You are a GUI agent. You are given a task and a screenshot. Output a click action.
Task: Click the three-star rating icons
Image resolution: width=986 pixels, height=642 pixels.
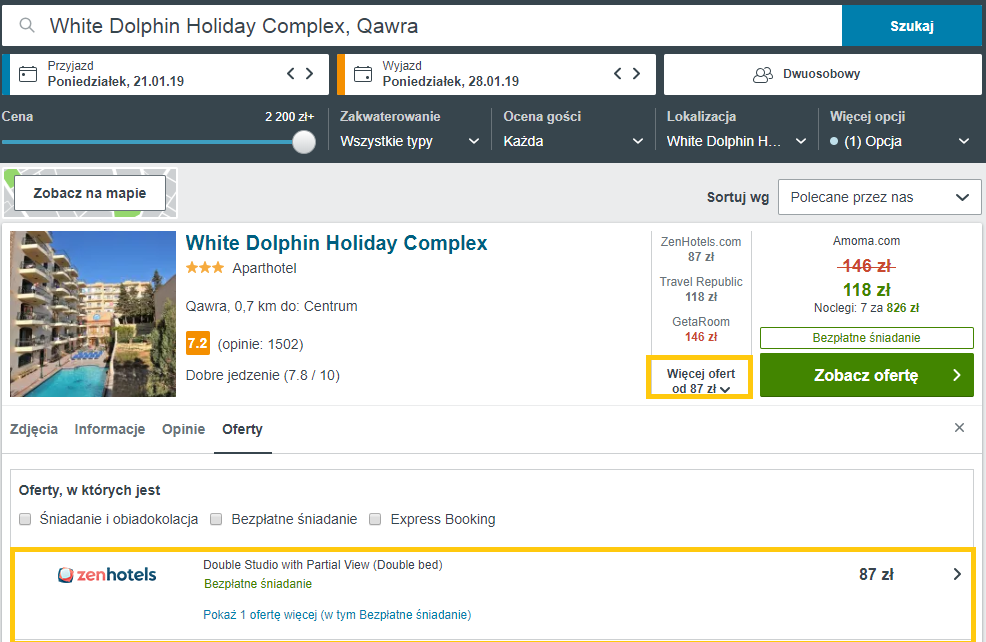[205, 268]
